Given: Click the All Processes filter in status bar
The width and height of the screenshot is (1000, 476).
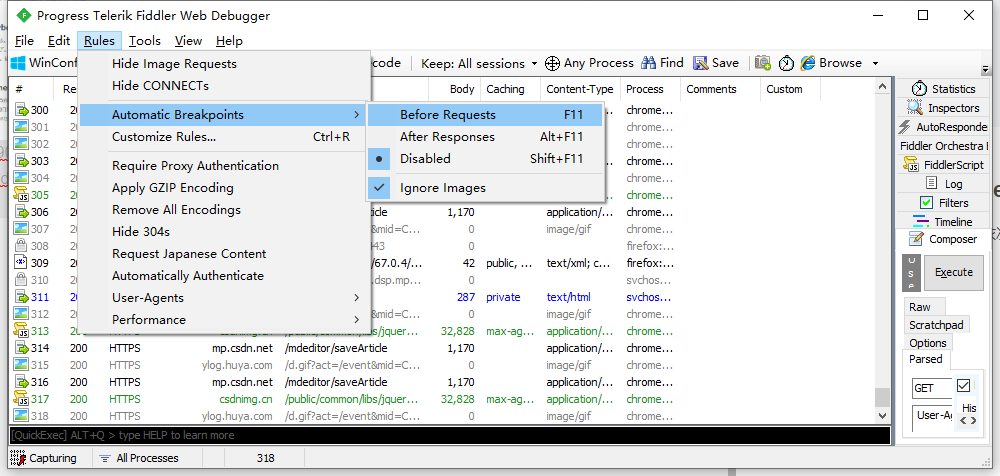Looking at the screenshot, I should tap(139, 458).
